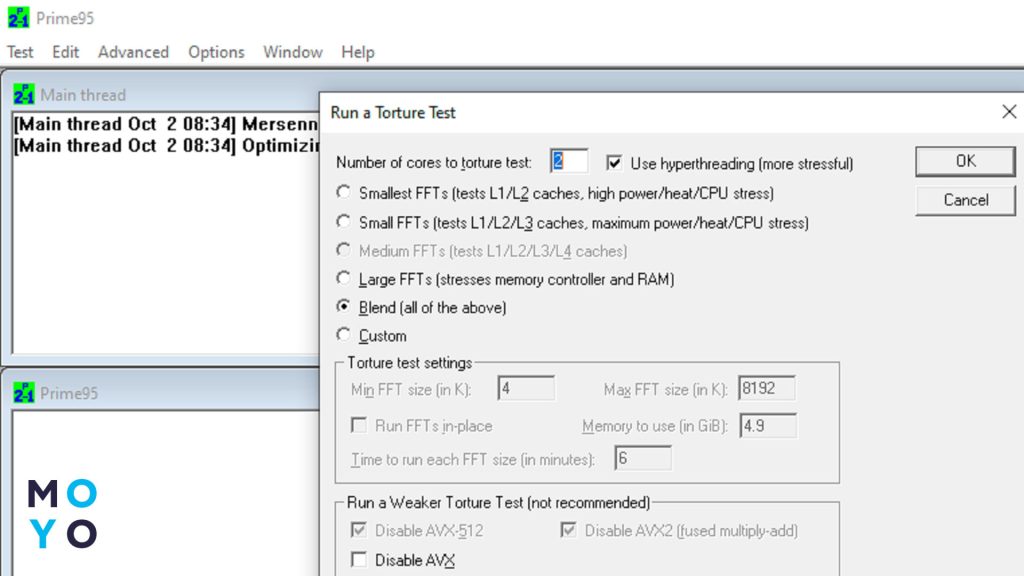Select the Small FFTs radio option

pyautogui.click(x=344, y=222)
